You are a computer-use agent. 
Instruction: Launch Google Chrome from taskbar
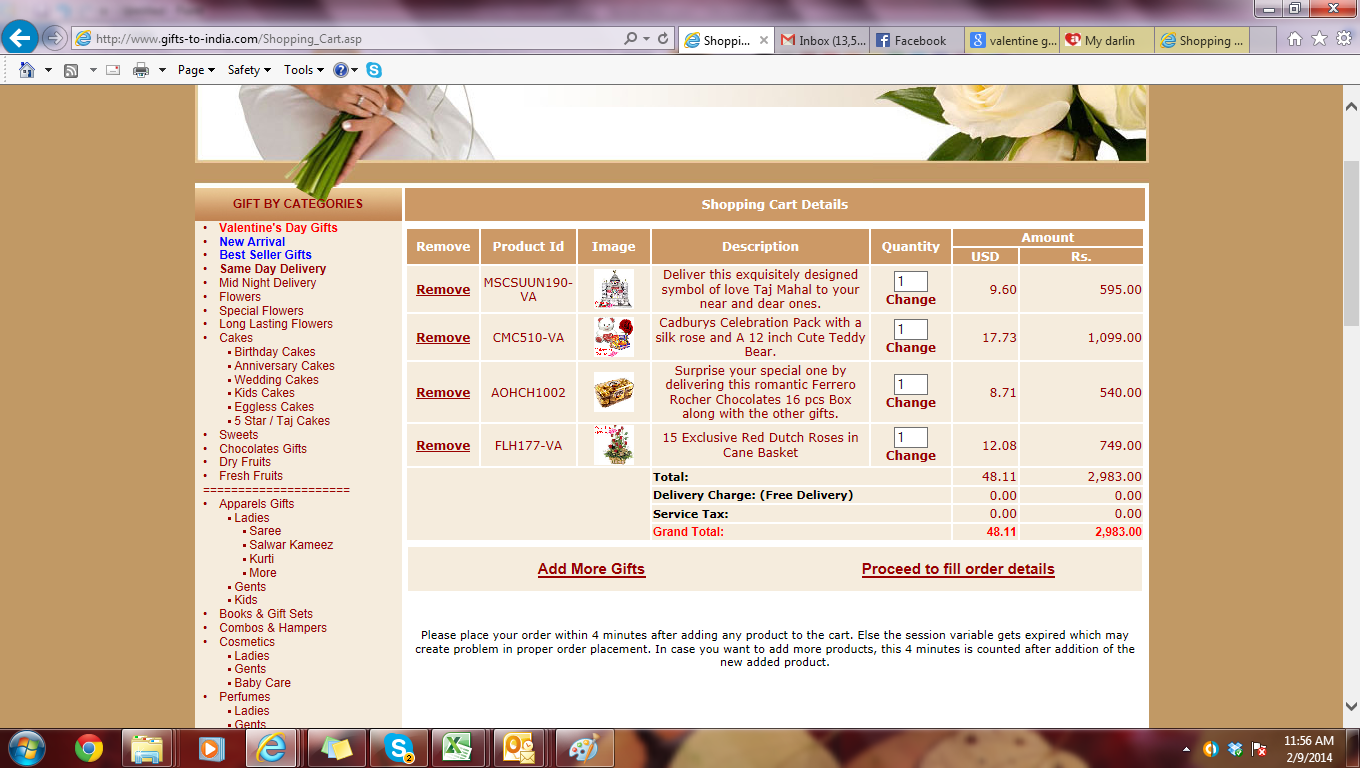(89, 748)
